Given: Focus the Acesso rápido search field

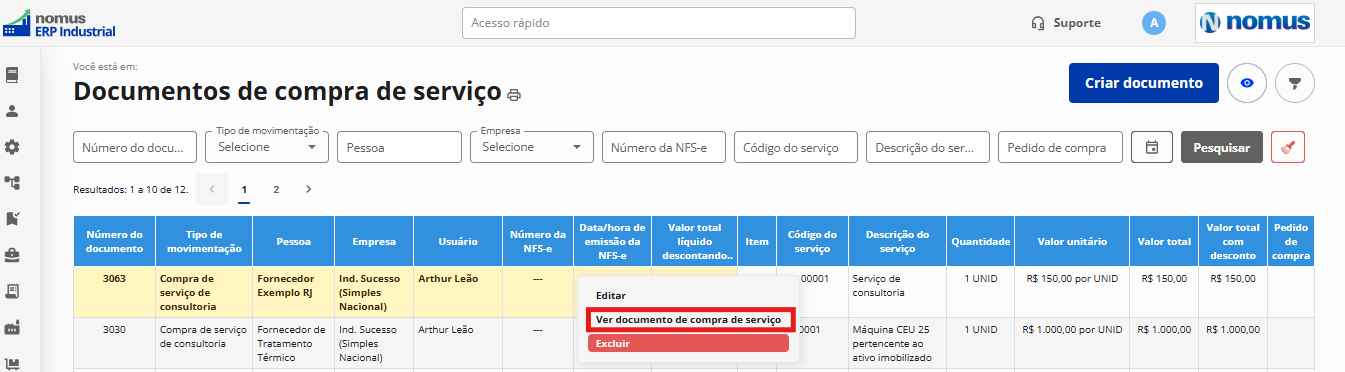Looking at the screenshot, I should tap(659, 23).
